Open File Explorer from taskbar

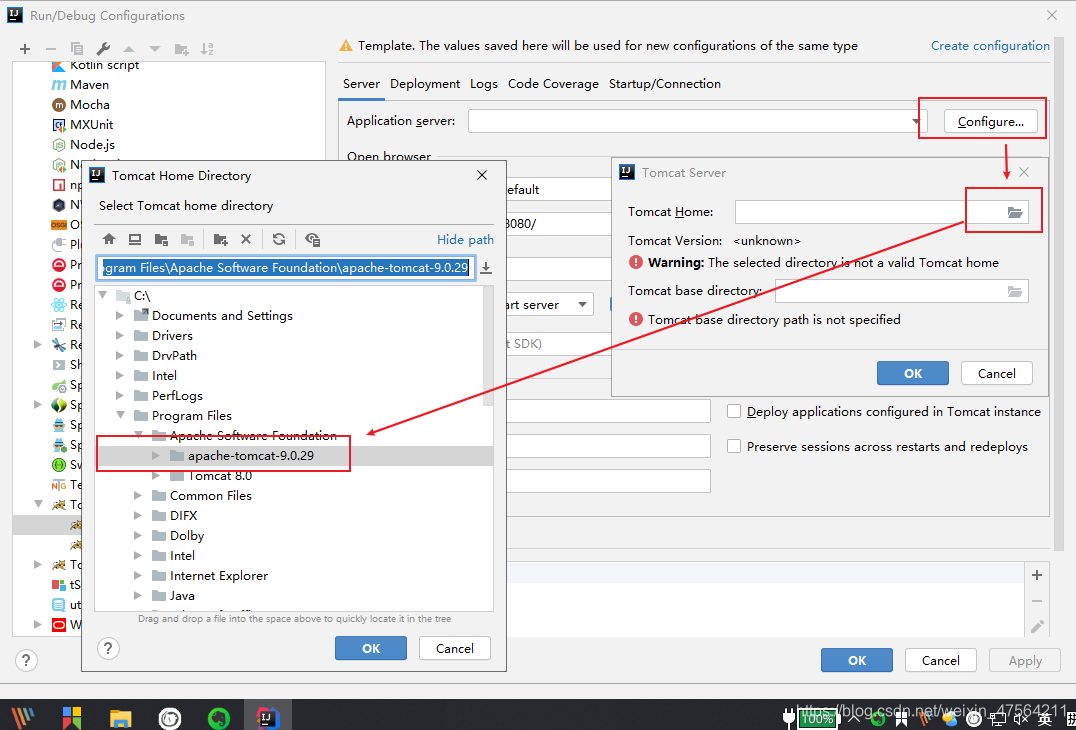(x=121, y=718)
